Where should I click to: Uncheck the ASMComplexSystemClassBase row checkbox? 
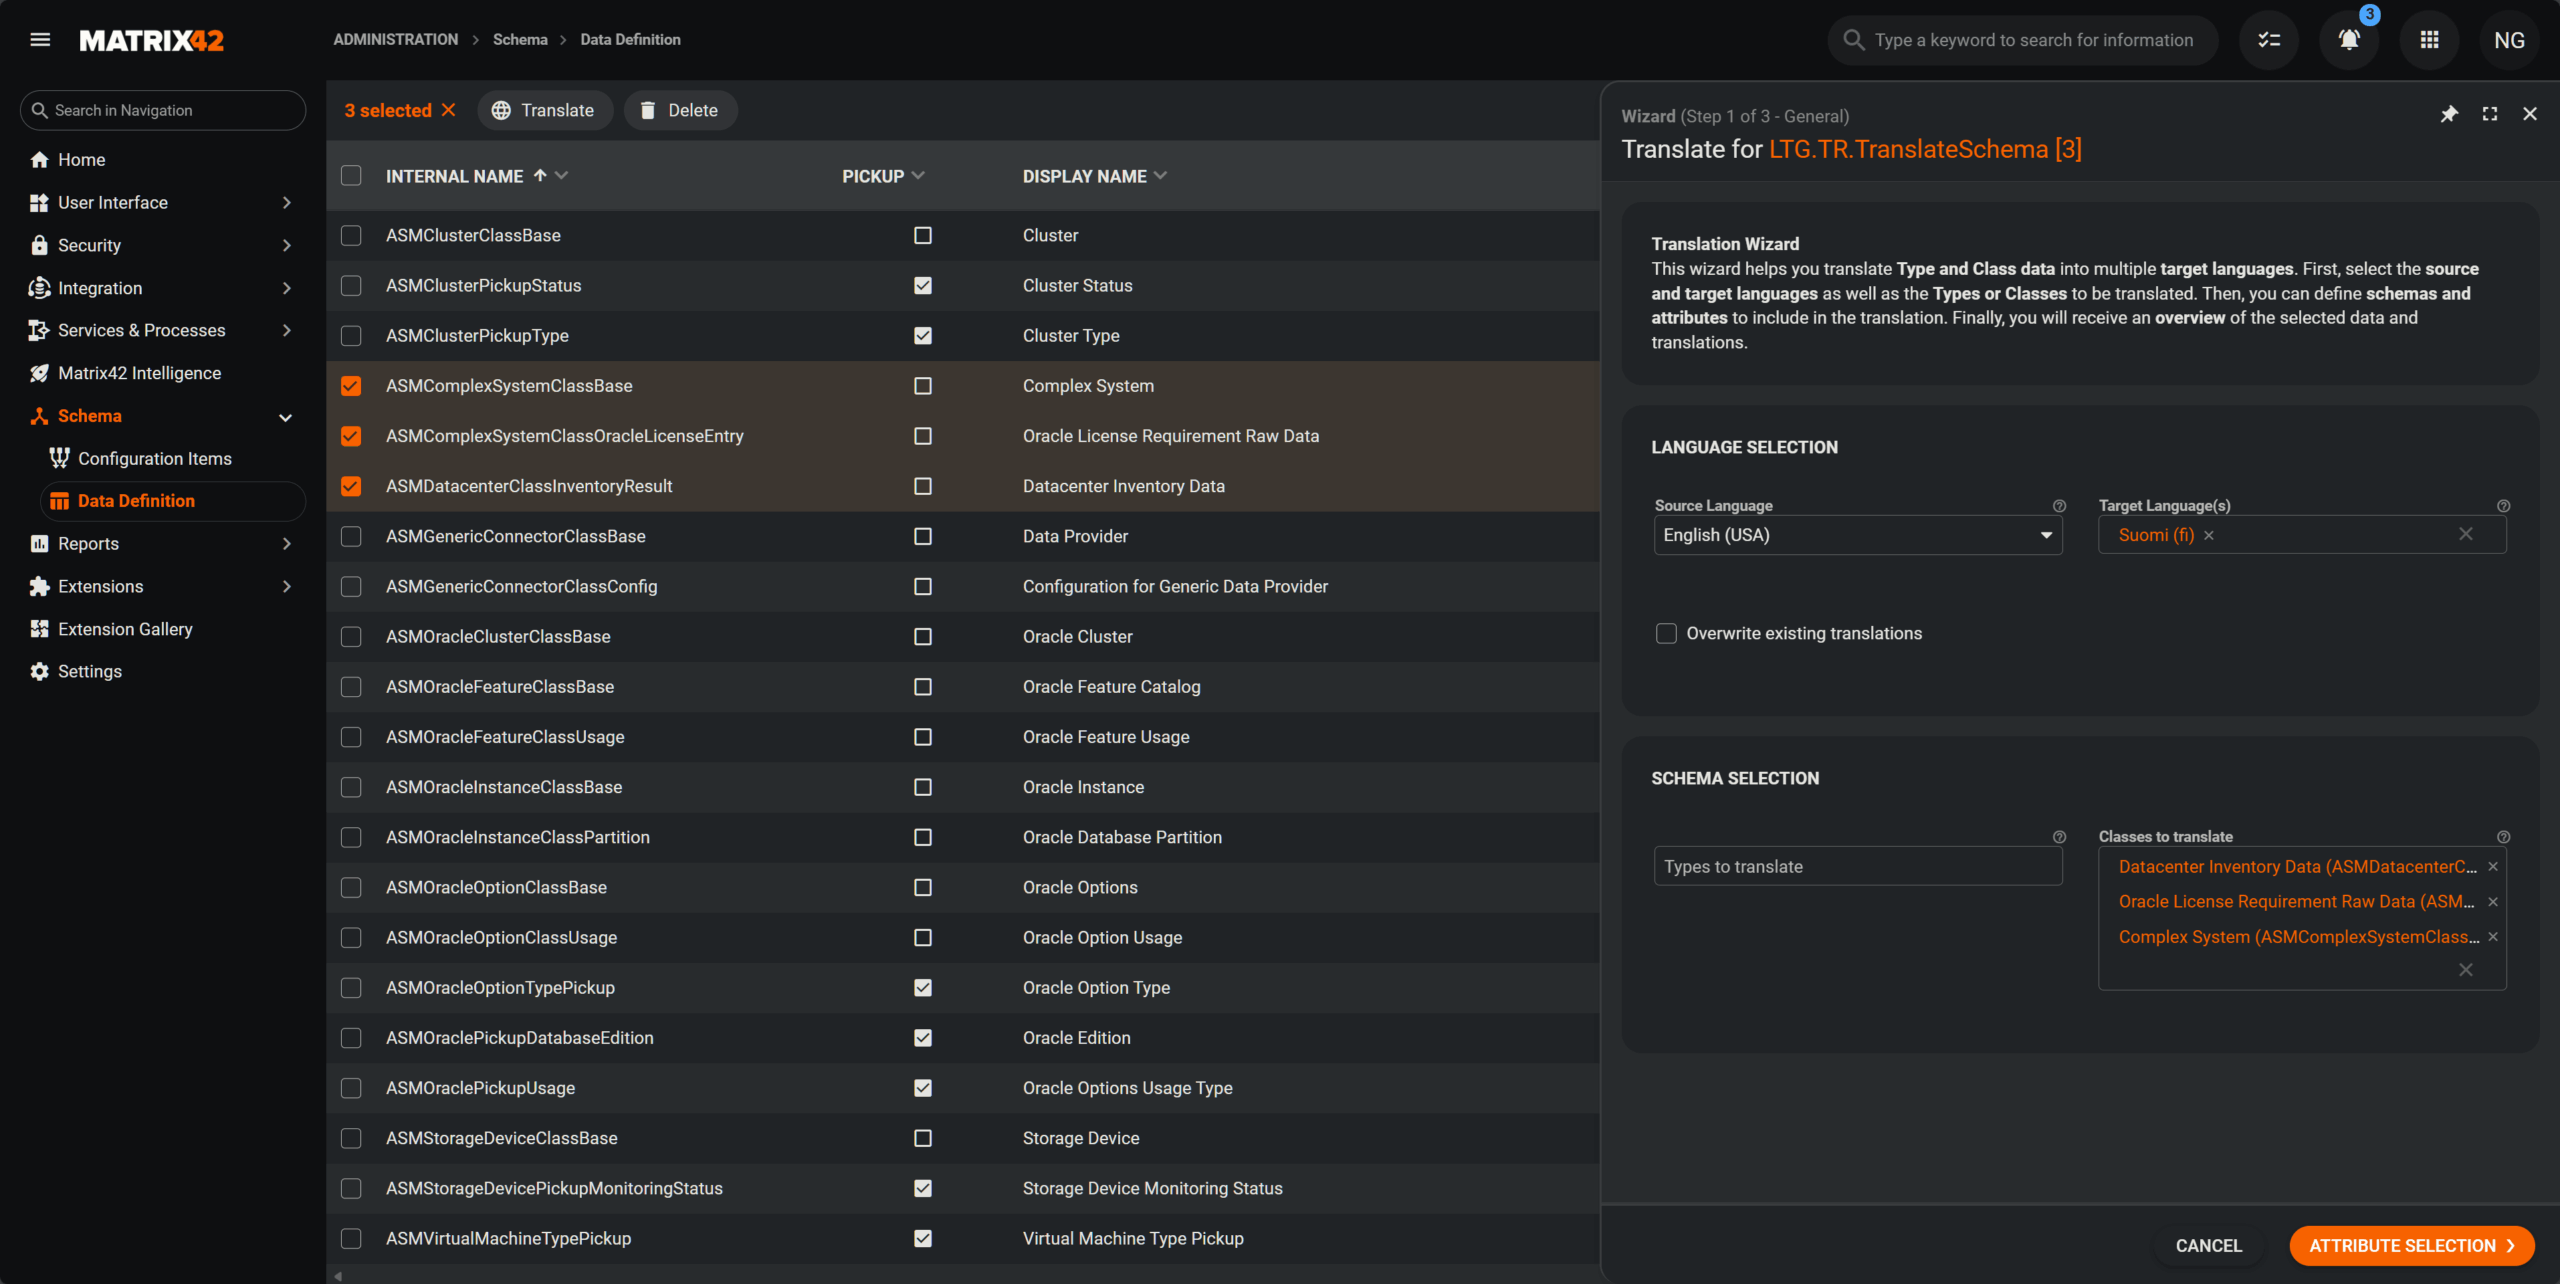(351, 386)
